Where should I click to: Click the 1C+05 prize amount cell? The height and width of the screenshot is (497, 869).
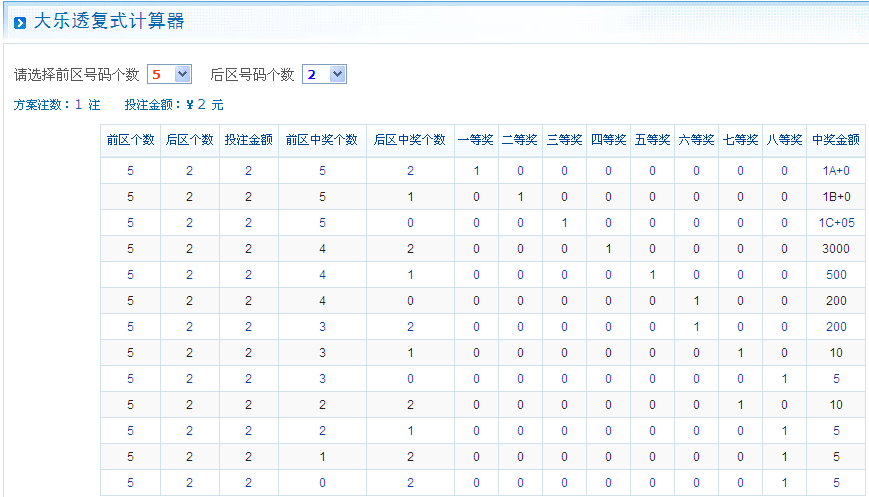[x=836, y=223]
